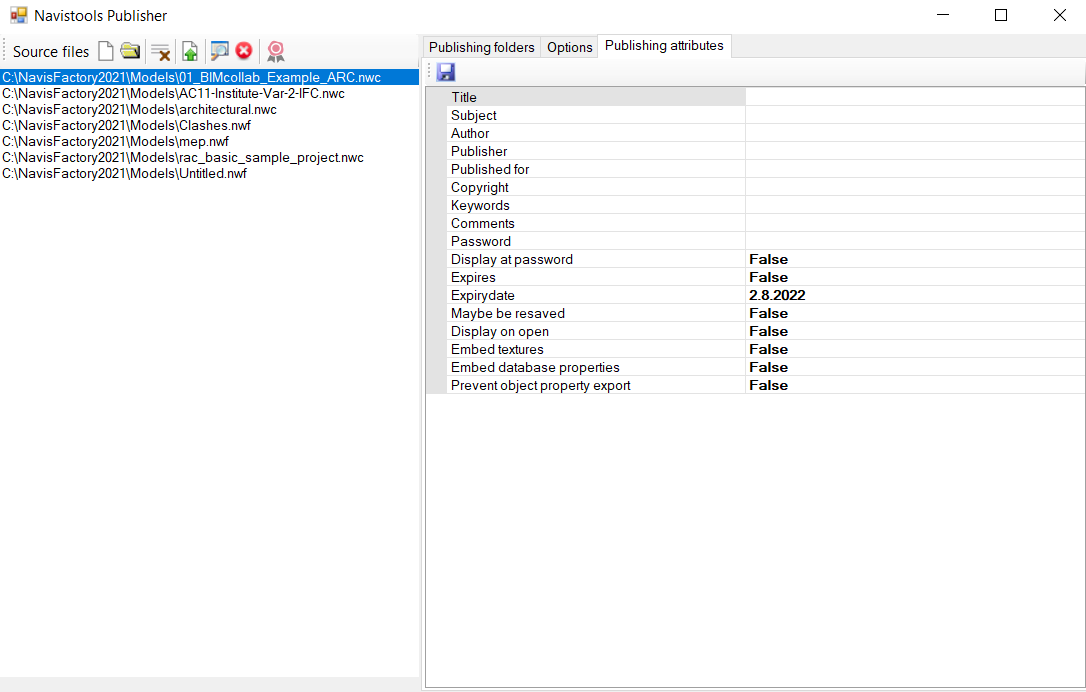Click the empty Password value field
This screenshot has width=1086, height=692.
pos(915,241)
